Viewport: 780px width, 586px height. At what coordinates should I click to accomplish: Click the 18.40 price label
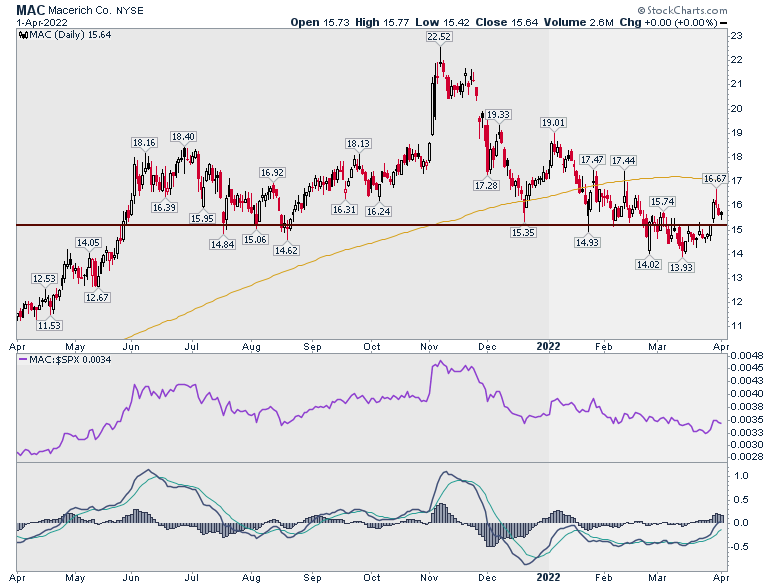click(x=183, y=136)
